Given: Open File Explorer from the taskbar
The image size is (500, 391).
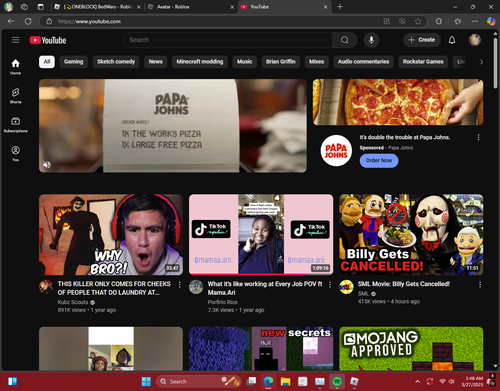Looking at the screenshot, I should tap(285, 381).
